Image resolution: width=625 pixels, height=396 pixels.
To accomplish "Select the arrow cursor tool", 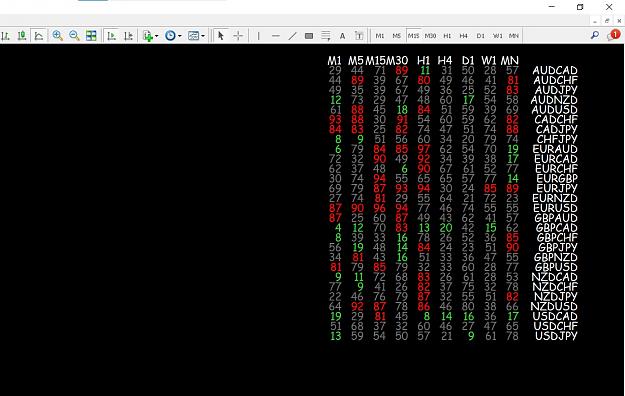I will coord(220,36).
